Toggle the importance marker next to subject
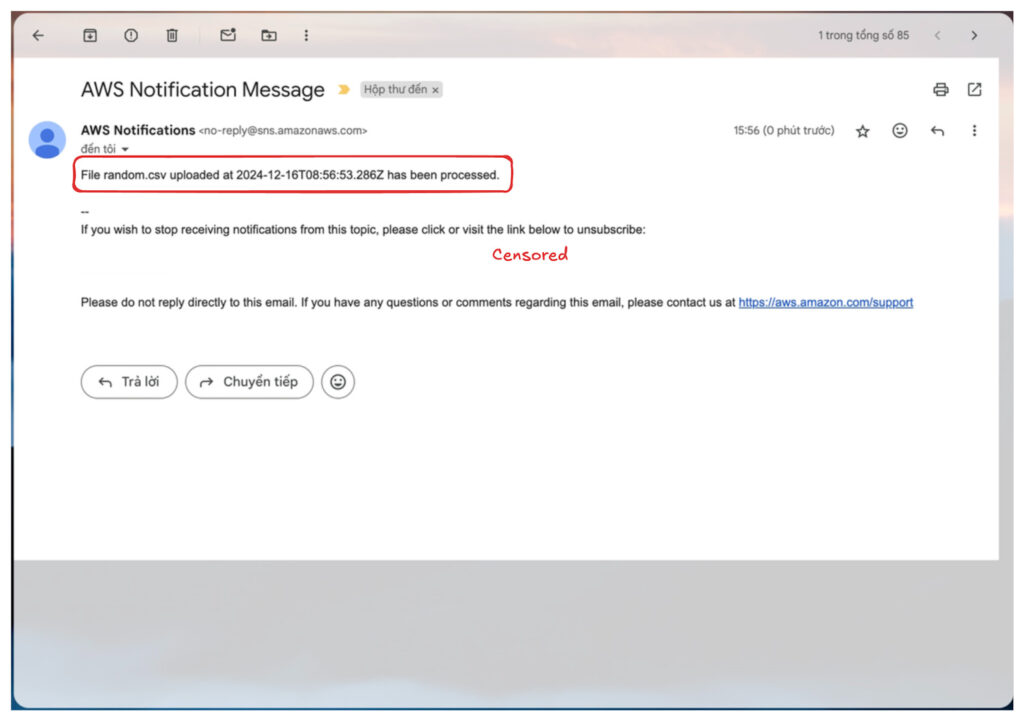 click(344, 89)
